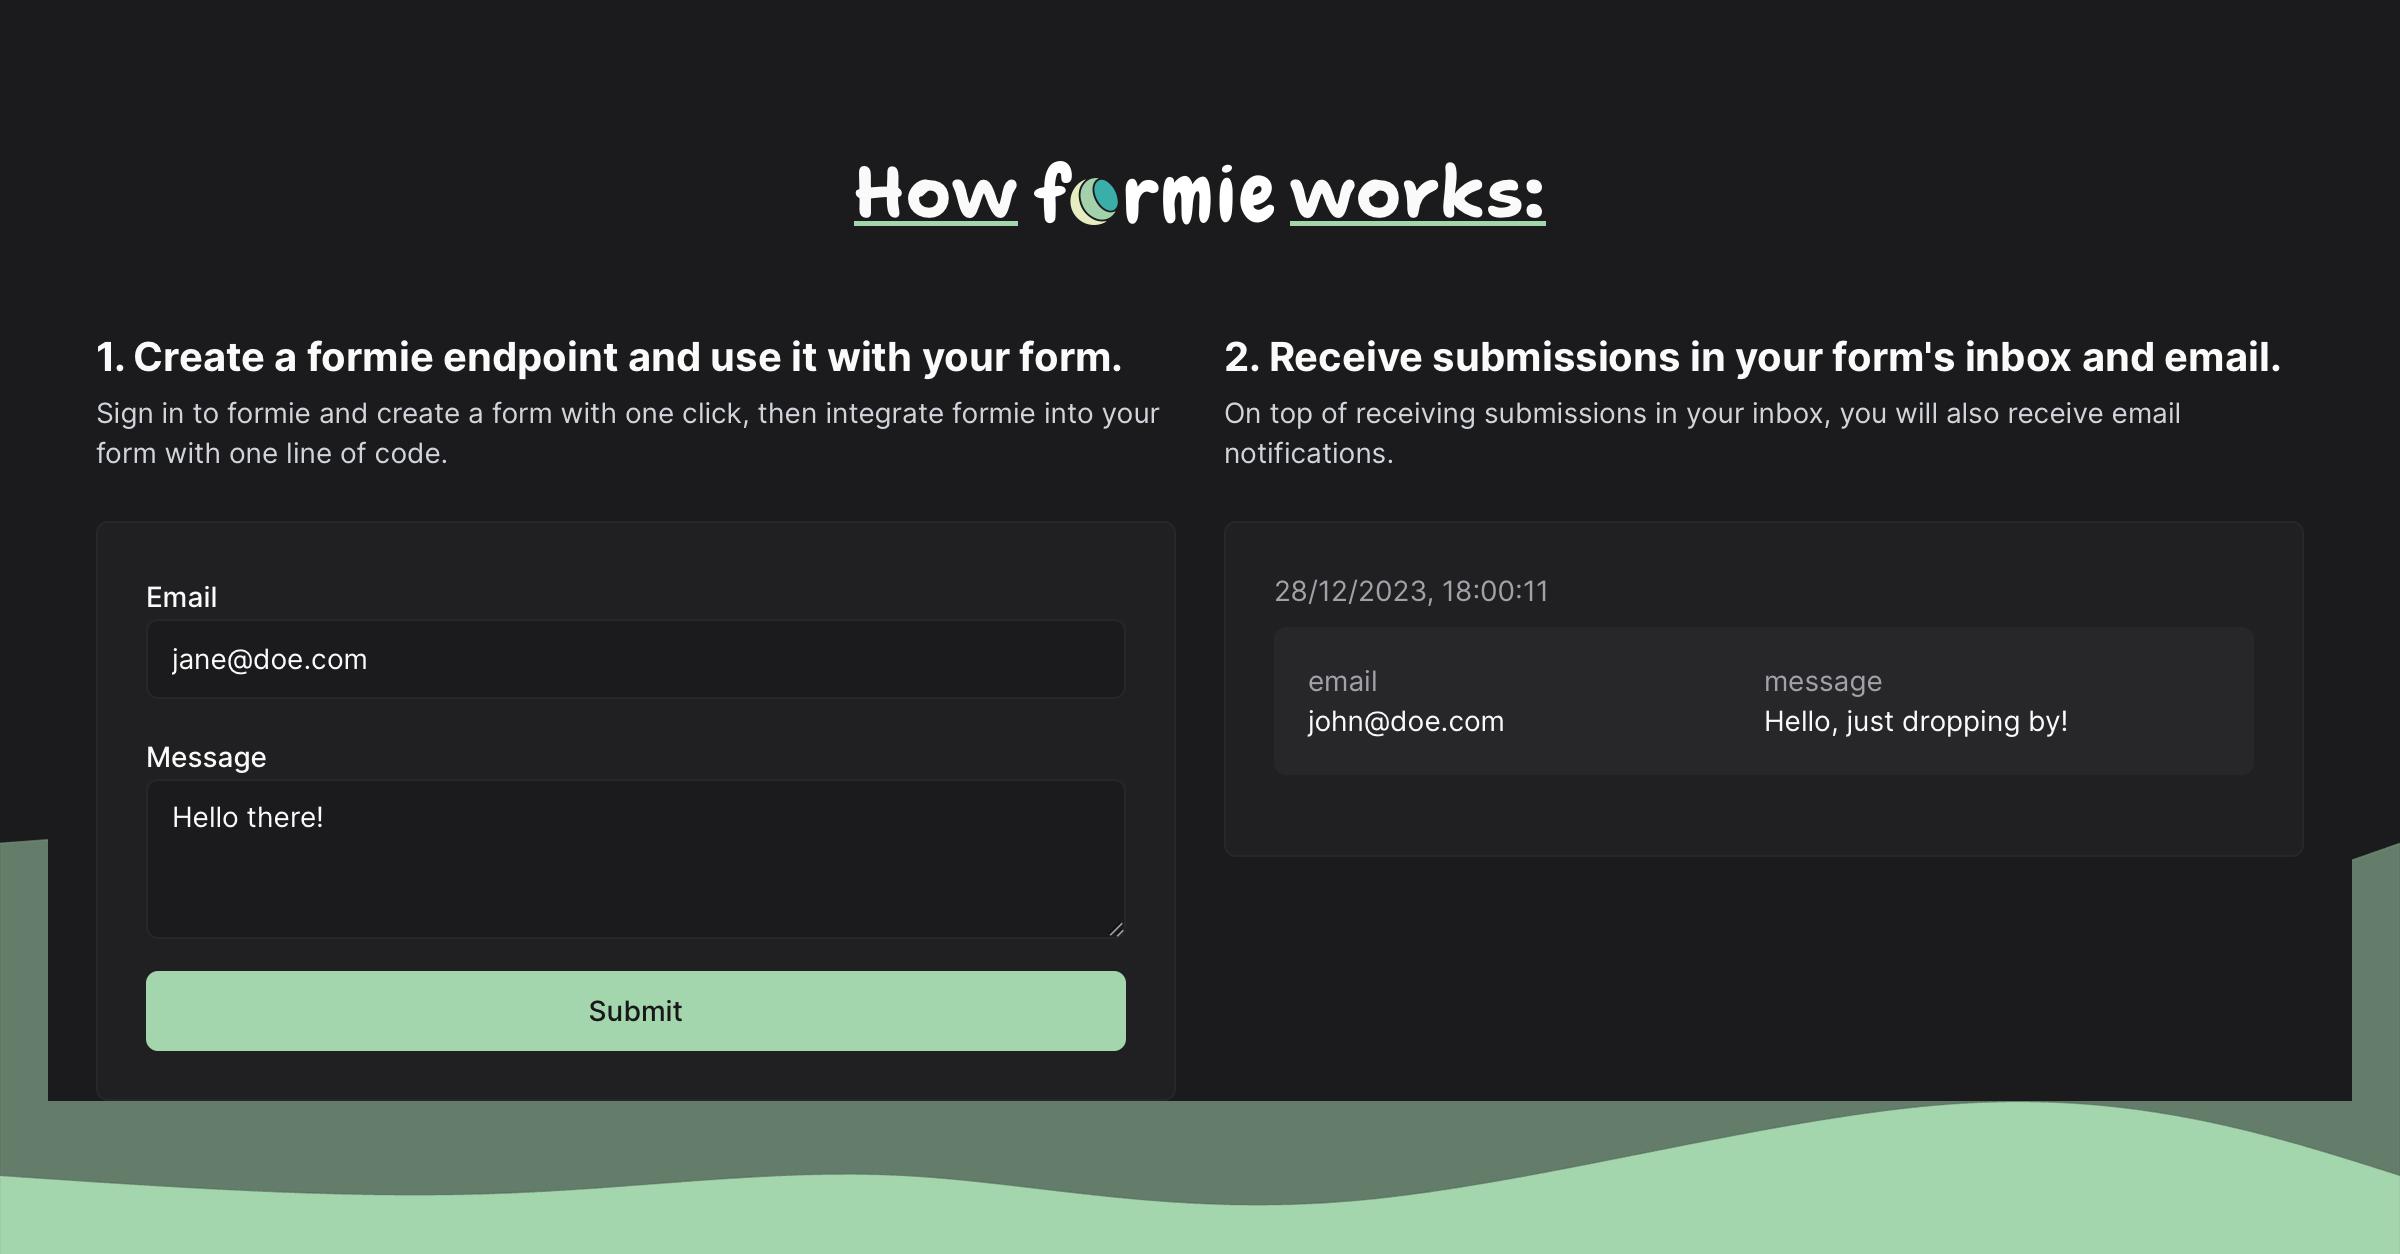The image size is (2400, 1254).
Task: Click 'Hello, just dropping by!' message text
Action: [1916, 721]
